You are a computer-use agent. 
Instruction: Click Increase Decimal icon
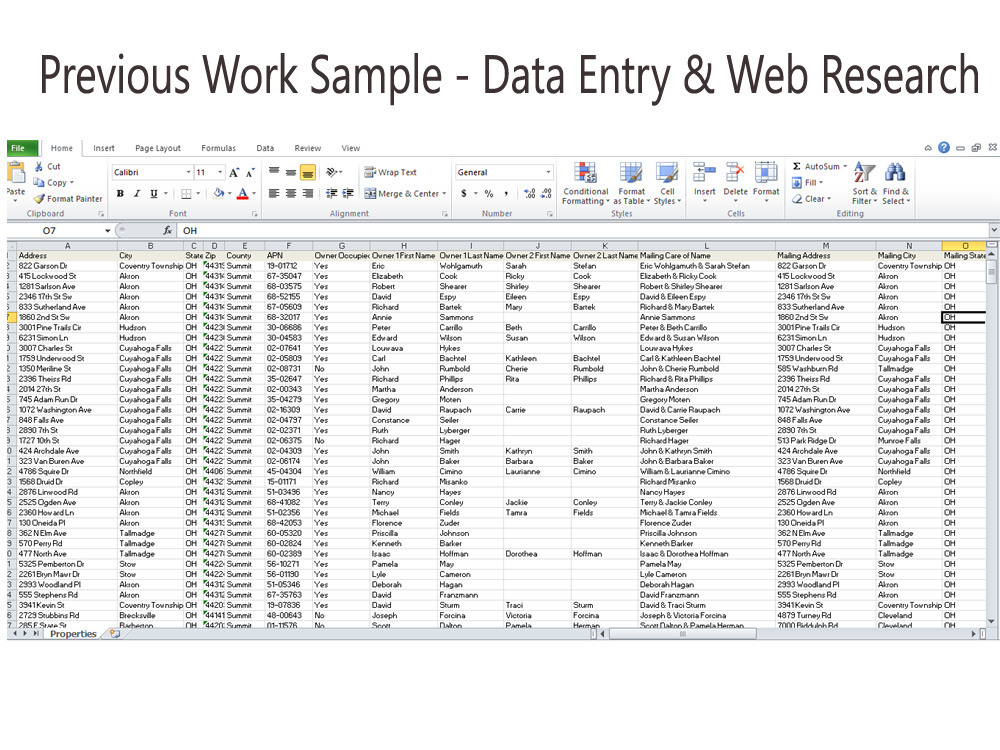[x=529, y=193]
